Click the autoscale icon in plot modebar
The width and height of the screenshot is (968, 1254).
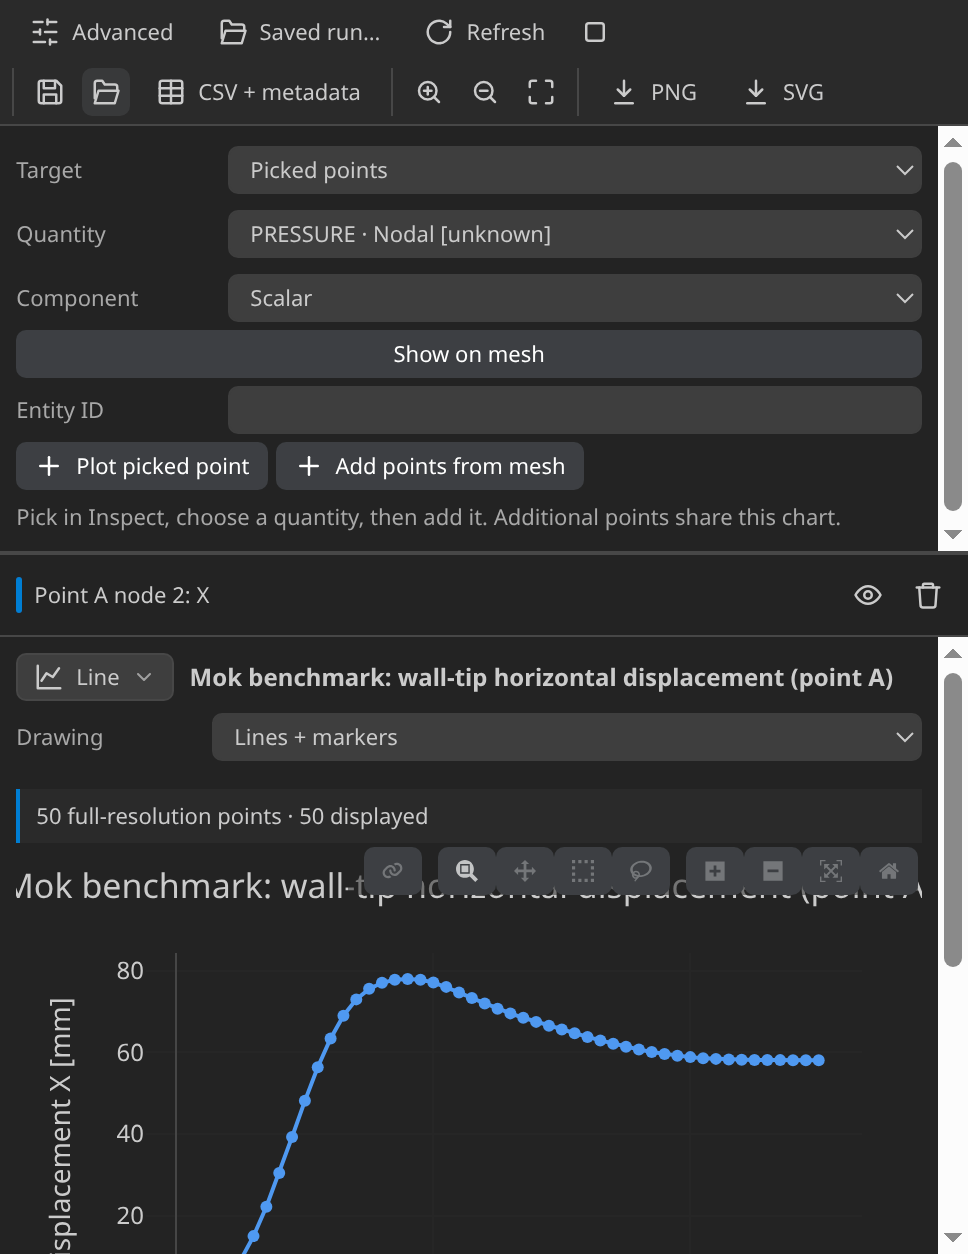[x=831, y=871]
